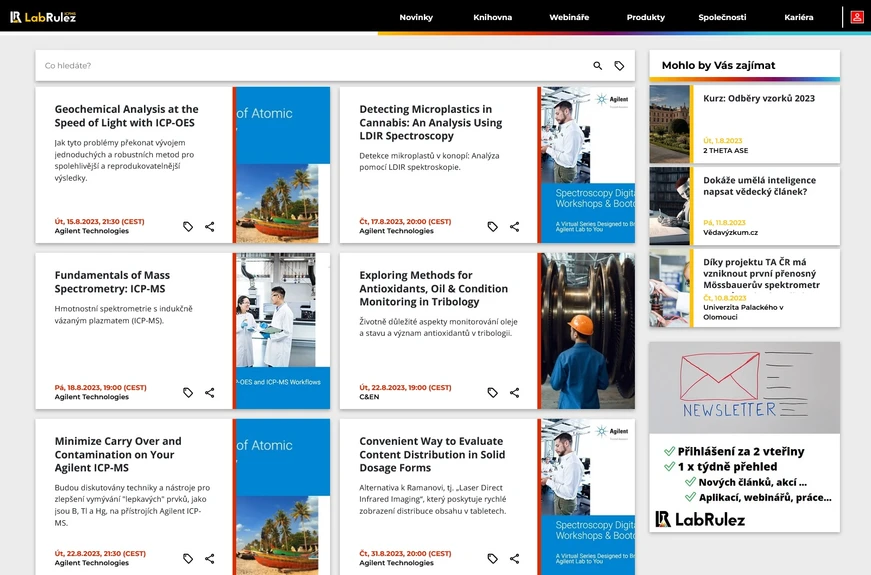
Task: Open 'Díky projektu TA ČR' Mössbauer spectrometer article
Action: (x=762, y=273)
